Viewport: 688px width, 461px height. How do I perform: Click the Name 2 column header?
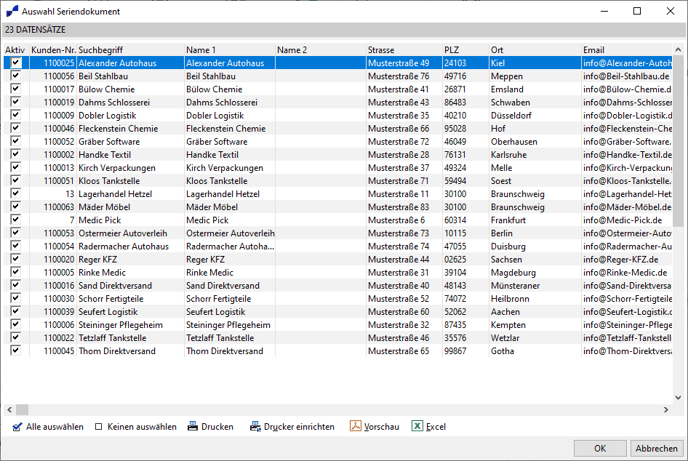(x=321, y=50)
